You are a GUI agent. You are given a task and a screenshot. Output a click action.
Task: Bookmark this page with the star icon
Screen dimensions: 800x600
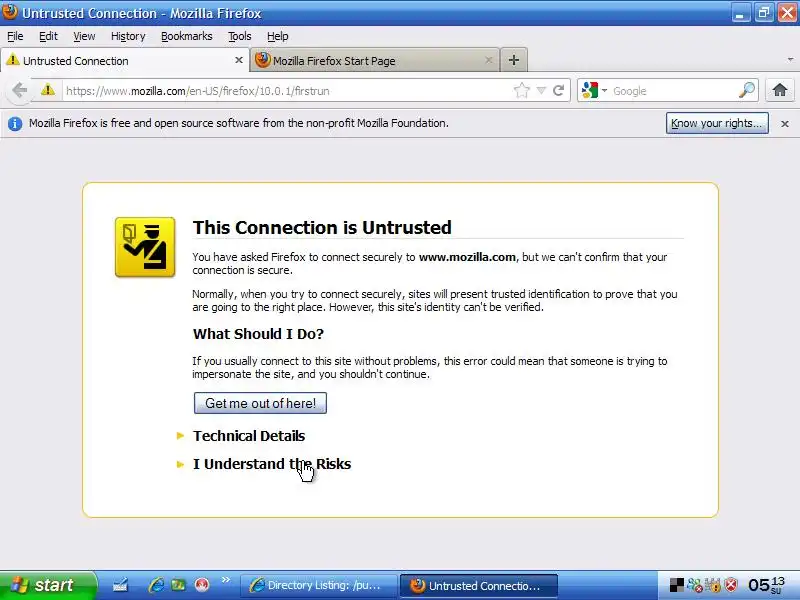click(521, 91)
